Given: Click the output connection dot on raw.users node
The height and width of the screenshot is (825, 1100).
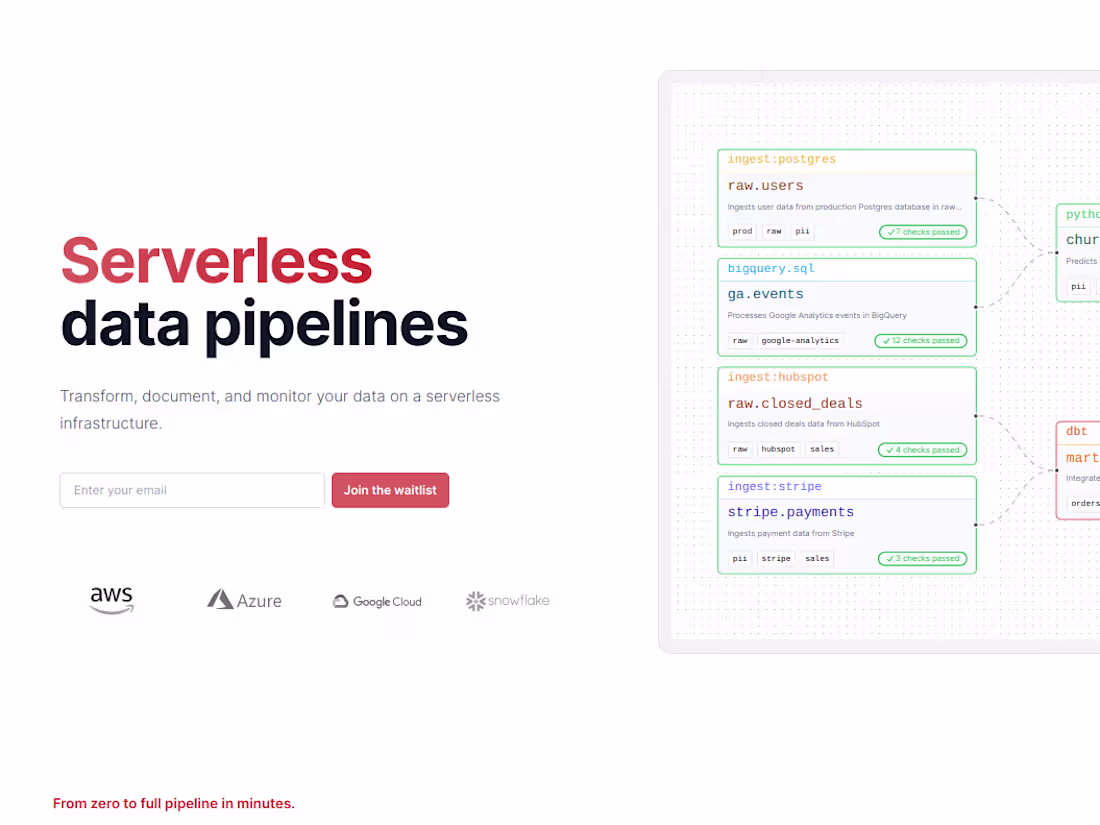Looking at the screenshot, I should 977,197.
